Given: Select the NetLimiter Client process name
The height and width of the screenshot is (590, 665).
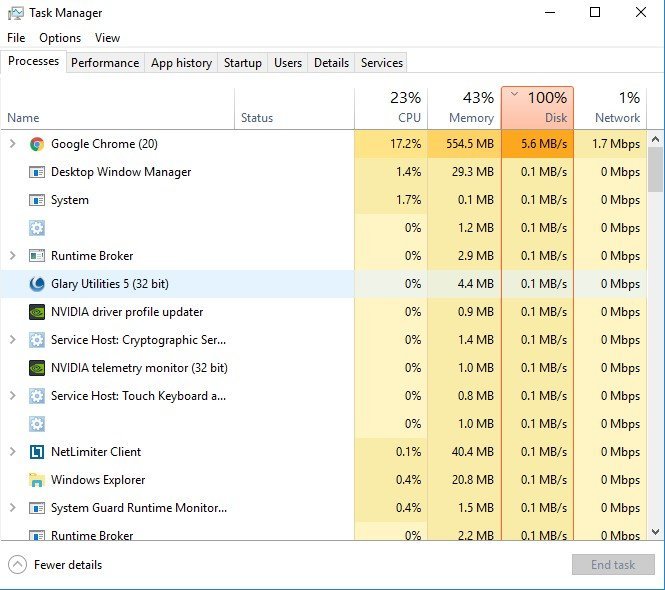Looking at the screenshot, I should 96,452.
